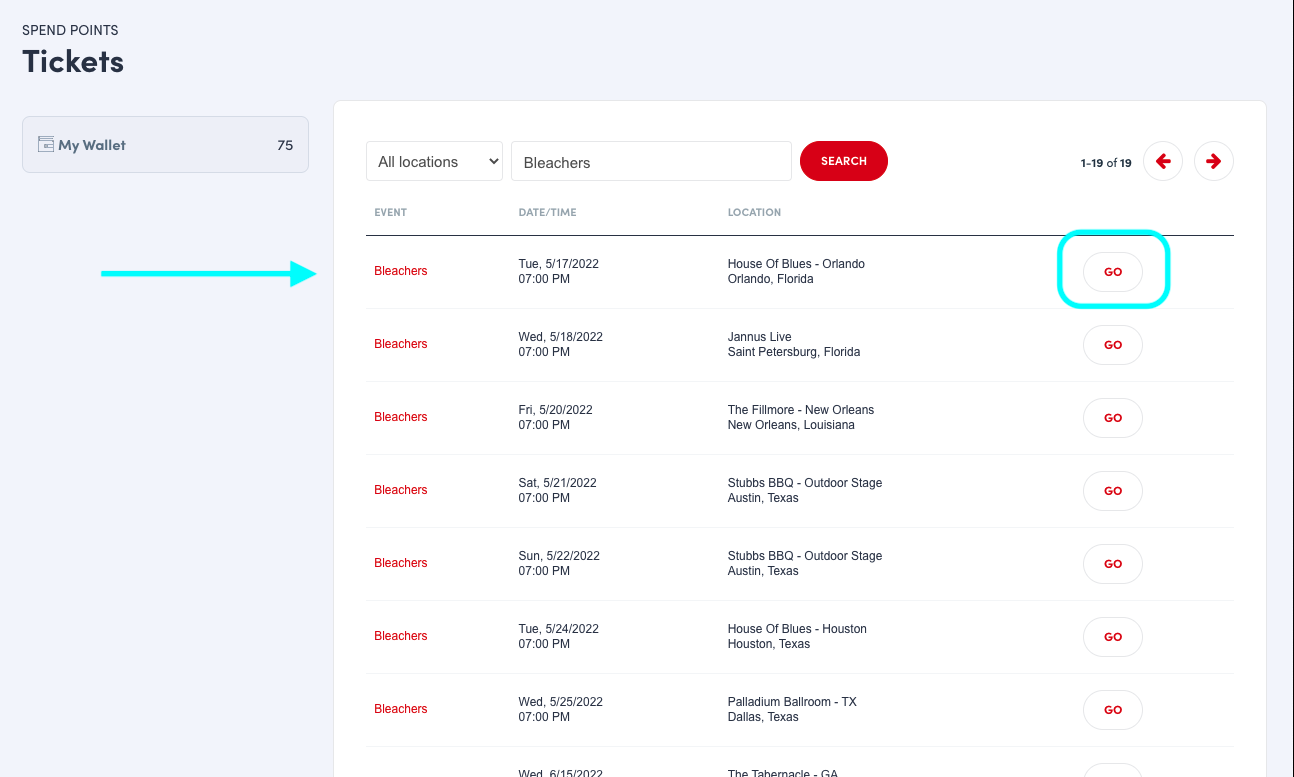Click the wallet icon in My Wallet
Image resolution: width=1294 pixels, height=777 pixels.
[46, 144]
